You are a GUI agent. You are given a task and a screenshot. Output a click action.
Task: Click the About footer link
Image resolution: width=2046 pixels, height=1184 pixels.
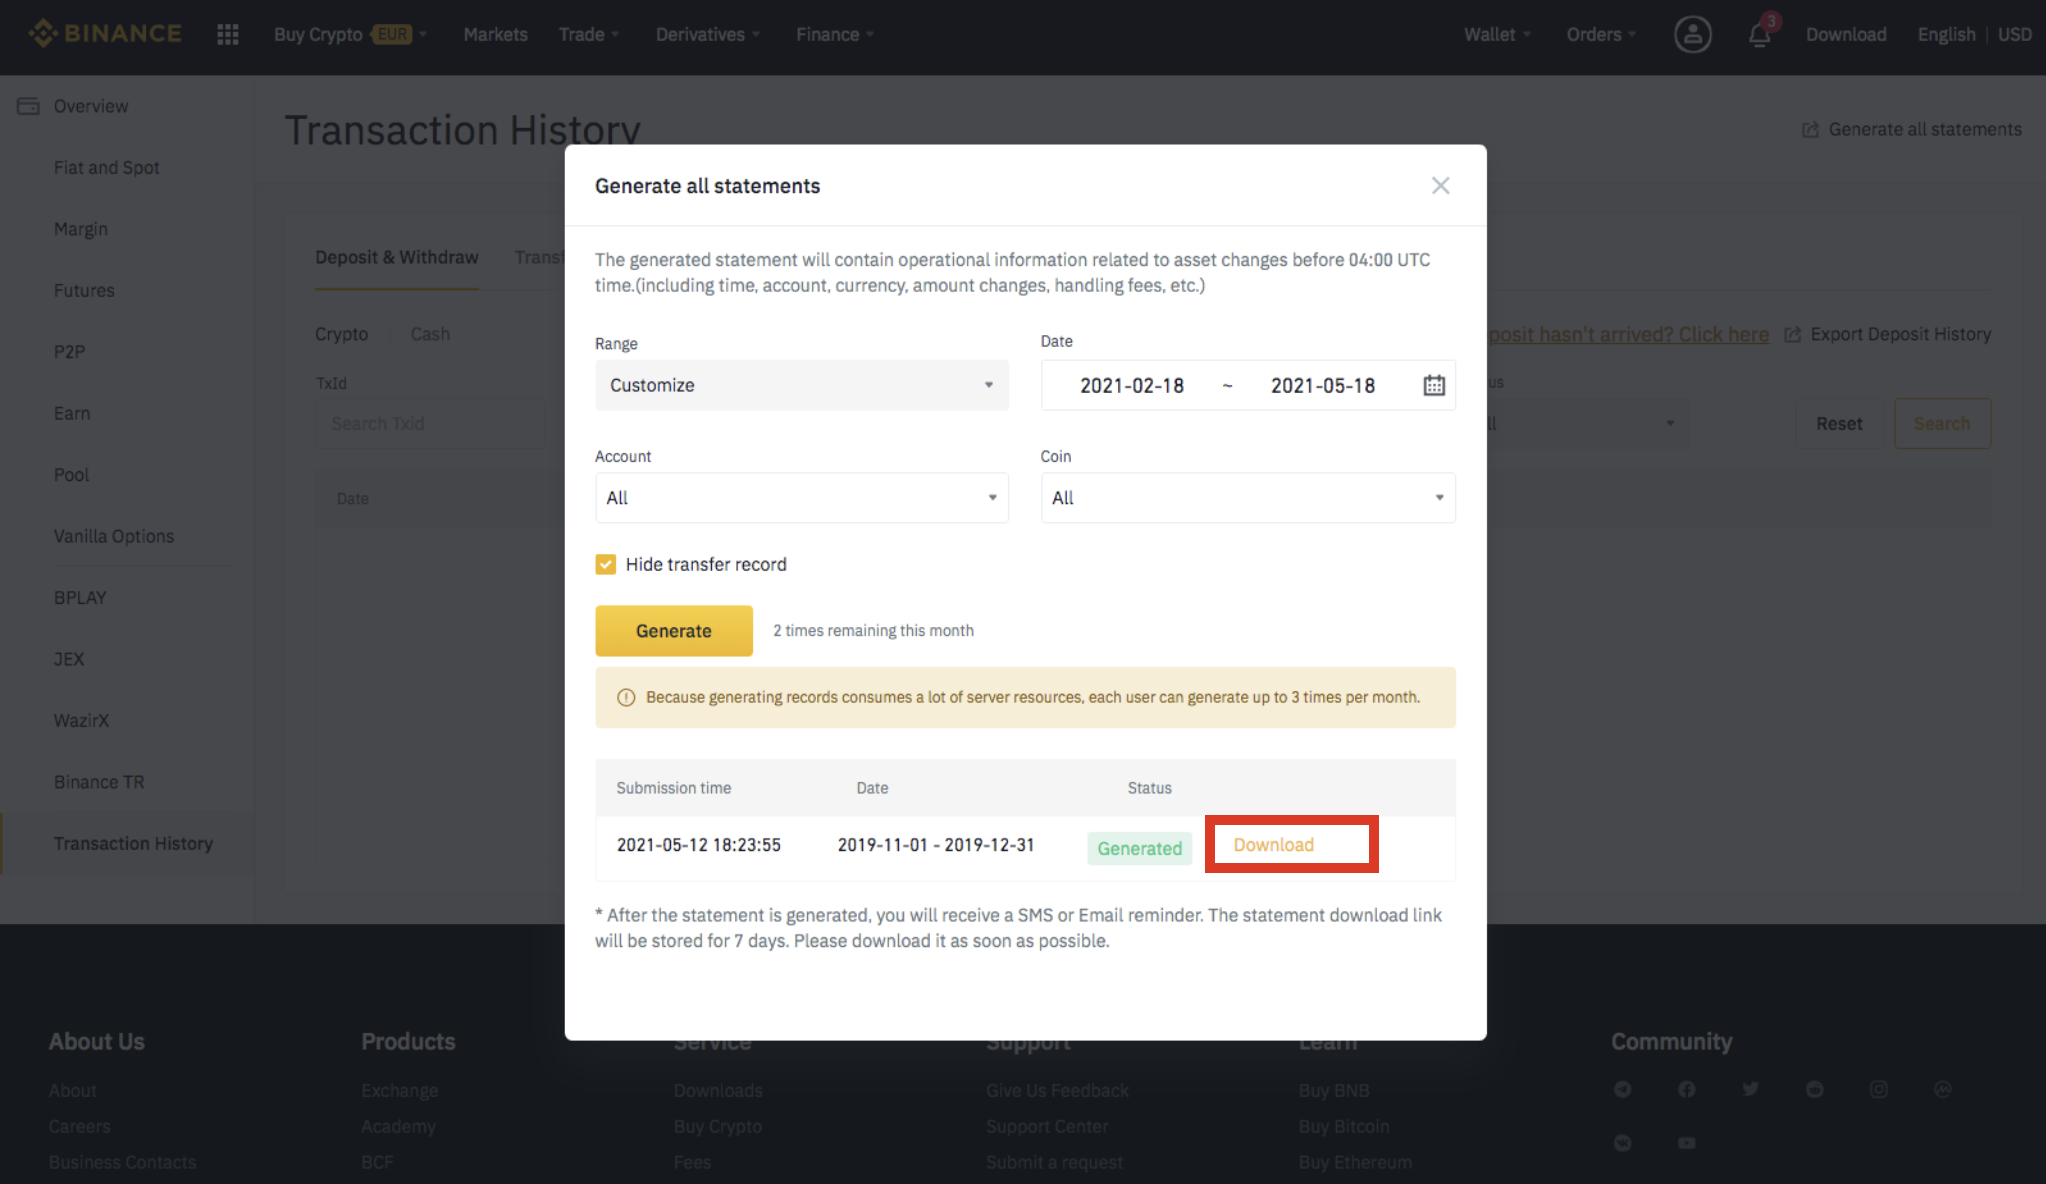point(73,1090)
